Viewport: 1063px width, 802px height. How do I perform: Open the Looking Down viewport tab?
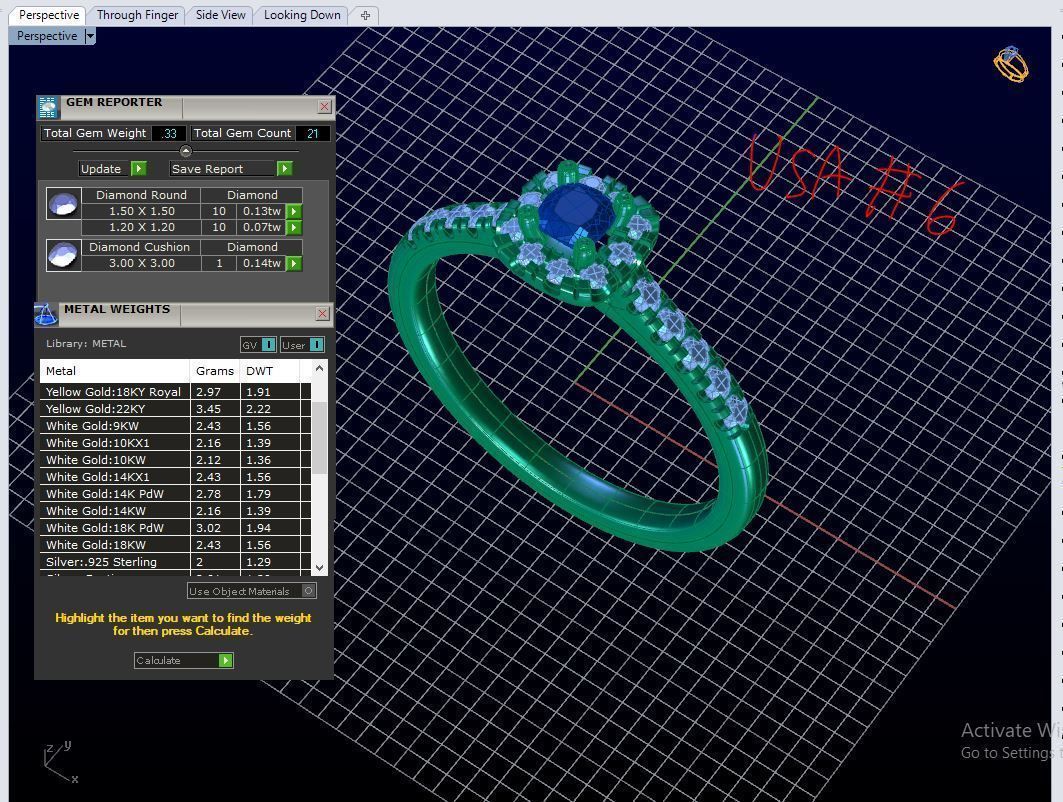(302, 15)
